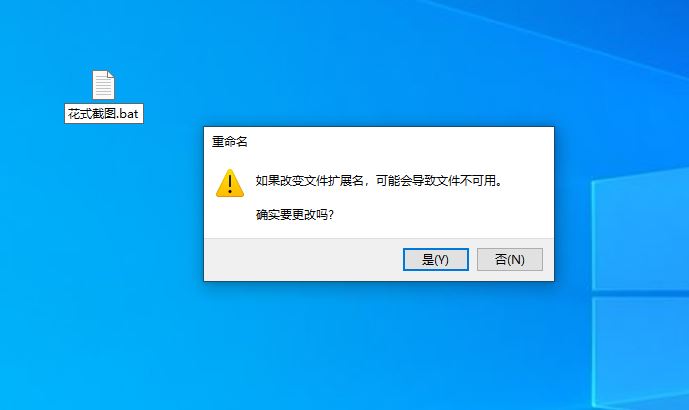This screenshot has height=410, width=689.
Task: Click the 确实要更改吗? question text
Action: 294,214
